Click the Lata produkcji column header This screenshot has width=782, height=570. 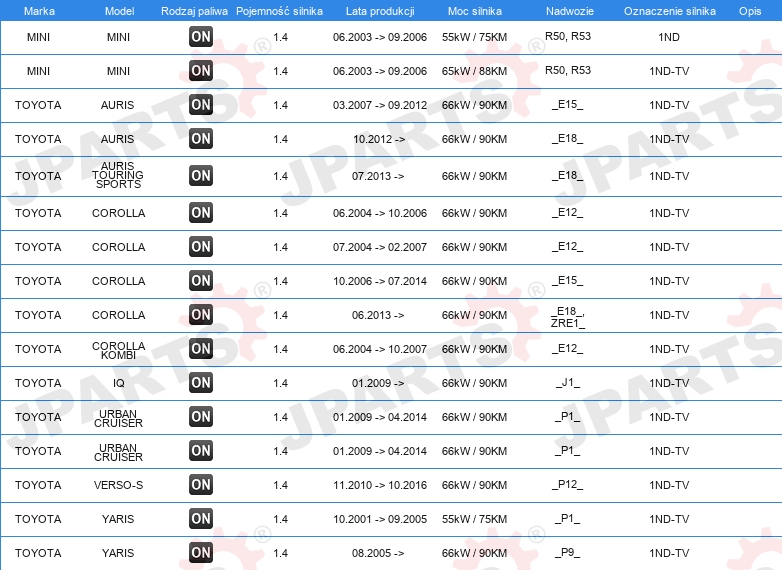[380, 11]
